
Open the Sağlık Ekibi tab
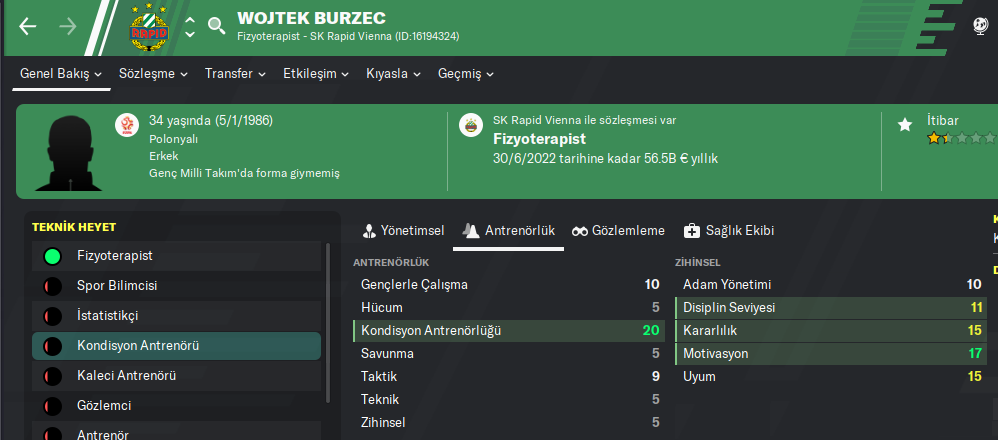tap(729, 231)
